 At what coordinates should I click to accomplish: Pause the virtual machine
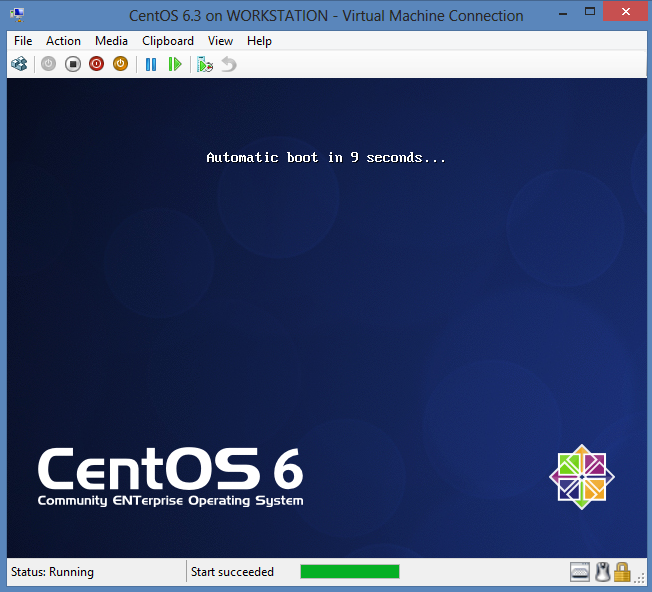[151, 64]
